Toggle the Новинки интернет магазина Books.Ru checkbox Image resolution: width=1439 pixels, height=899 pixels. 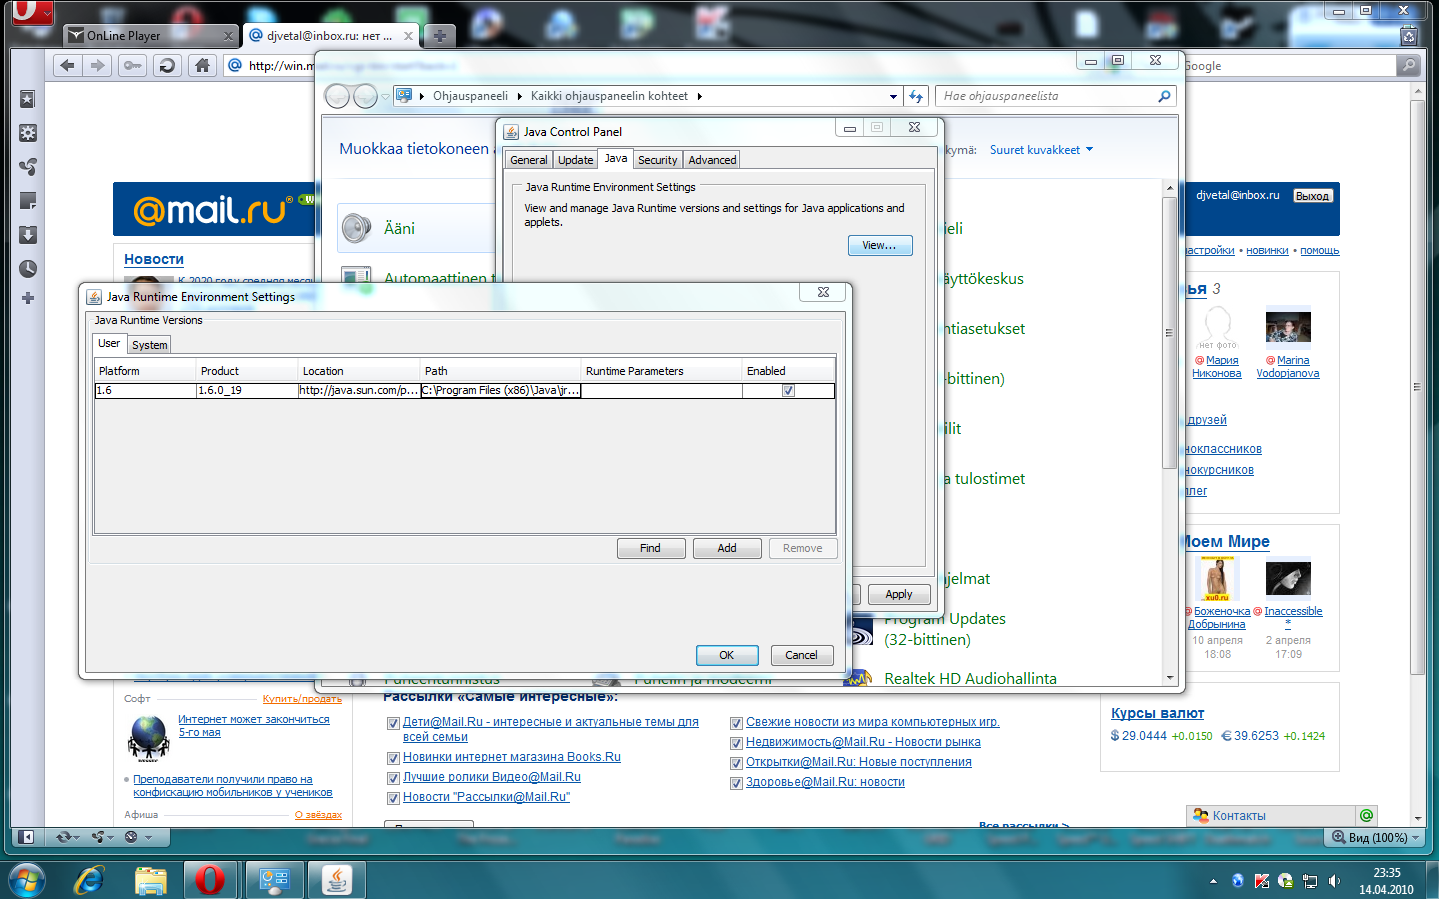[x=393, y=758]
